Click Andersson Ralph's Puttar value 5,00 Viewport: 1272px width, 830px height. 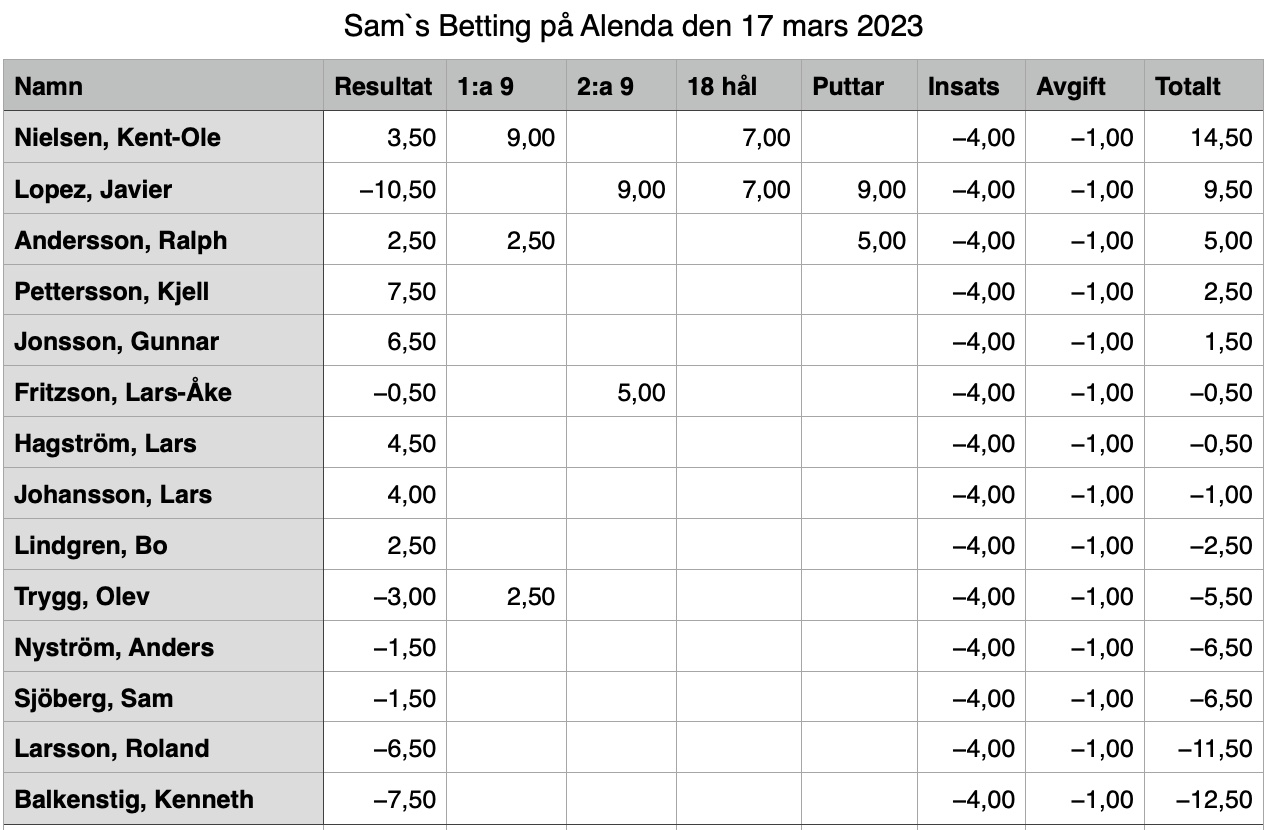tap(859, 240)
